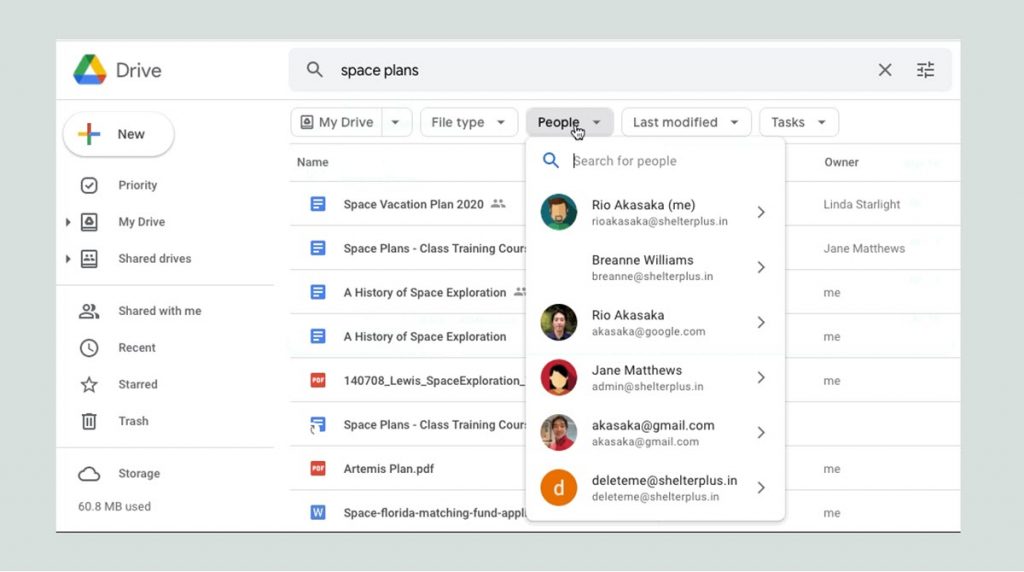
Task: Click the 60.8 MB used text
Action: click(114, 507)
